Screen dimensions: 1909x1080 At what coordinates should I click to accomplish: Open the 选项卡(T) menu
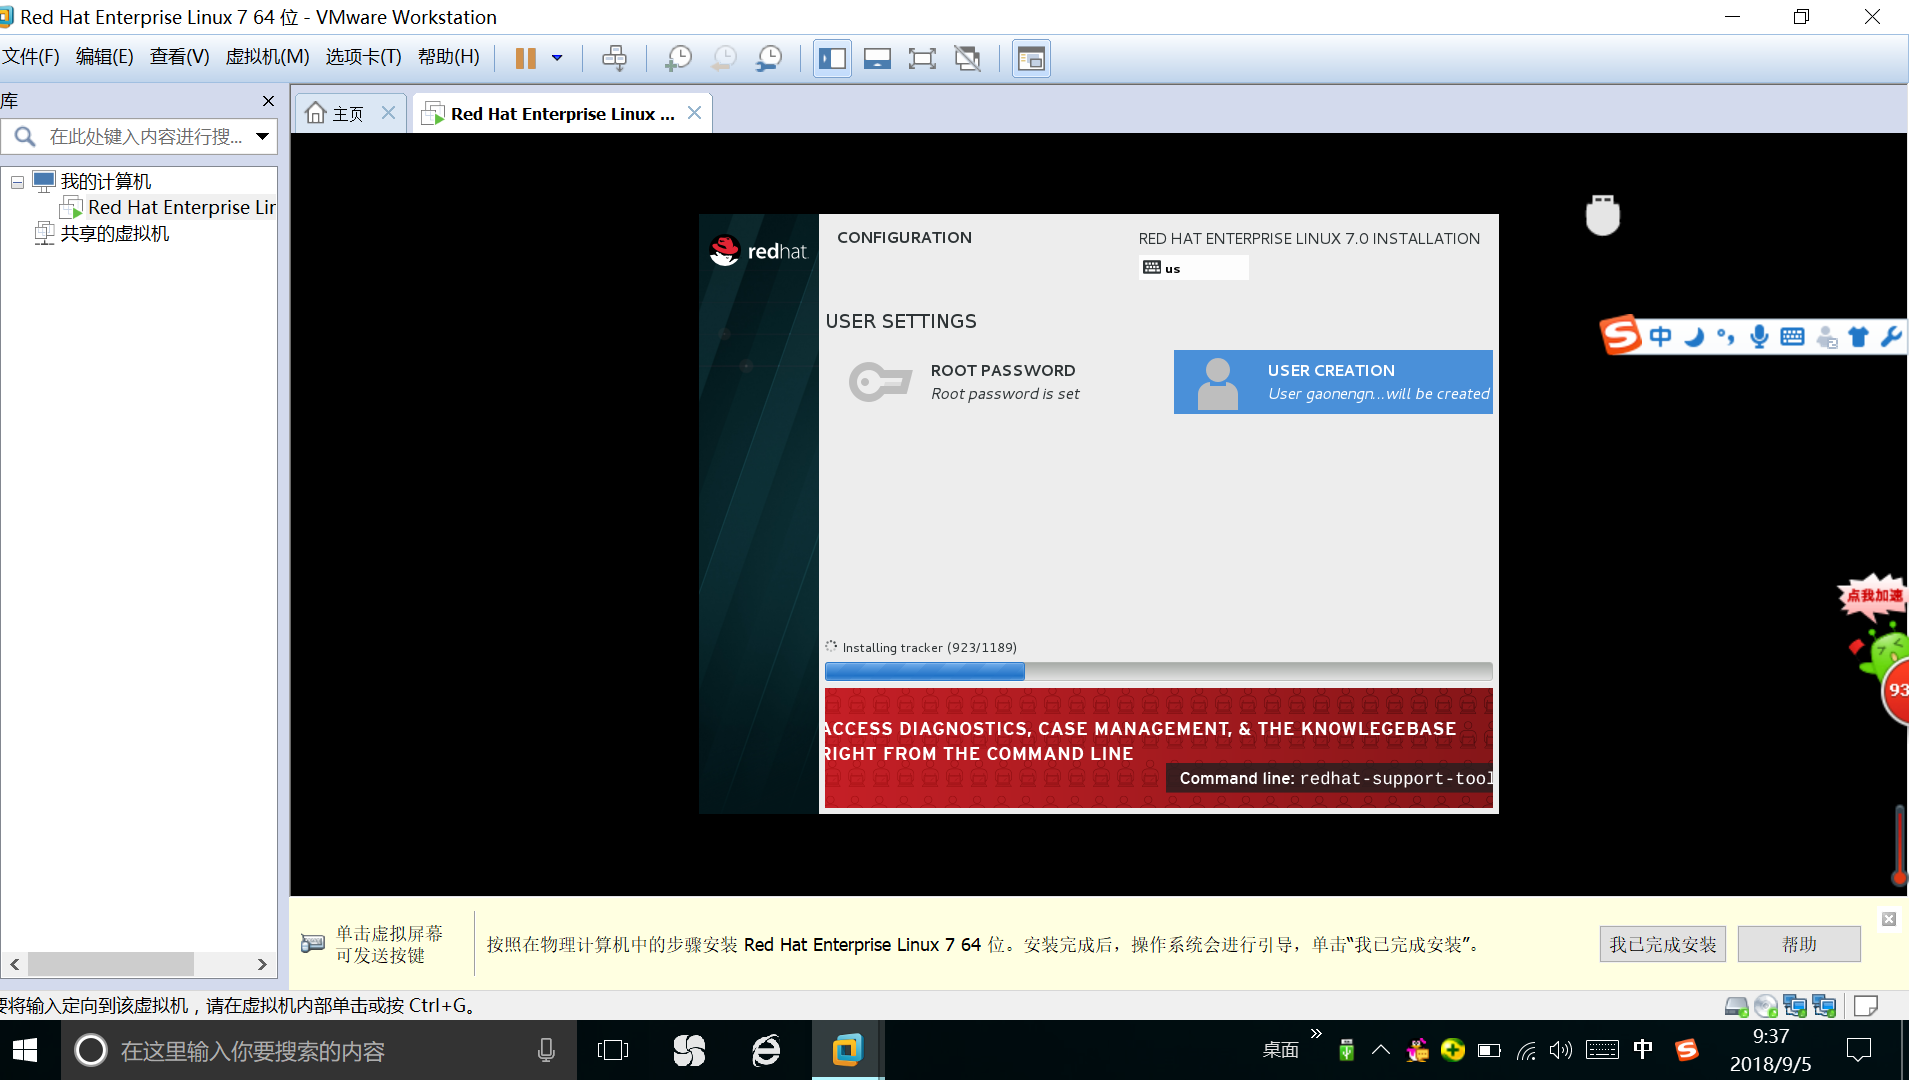(x=363, y=57)
